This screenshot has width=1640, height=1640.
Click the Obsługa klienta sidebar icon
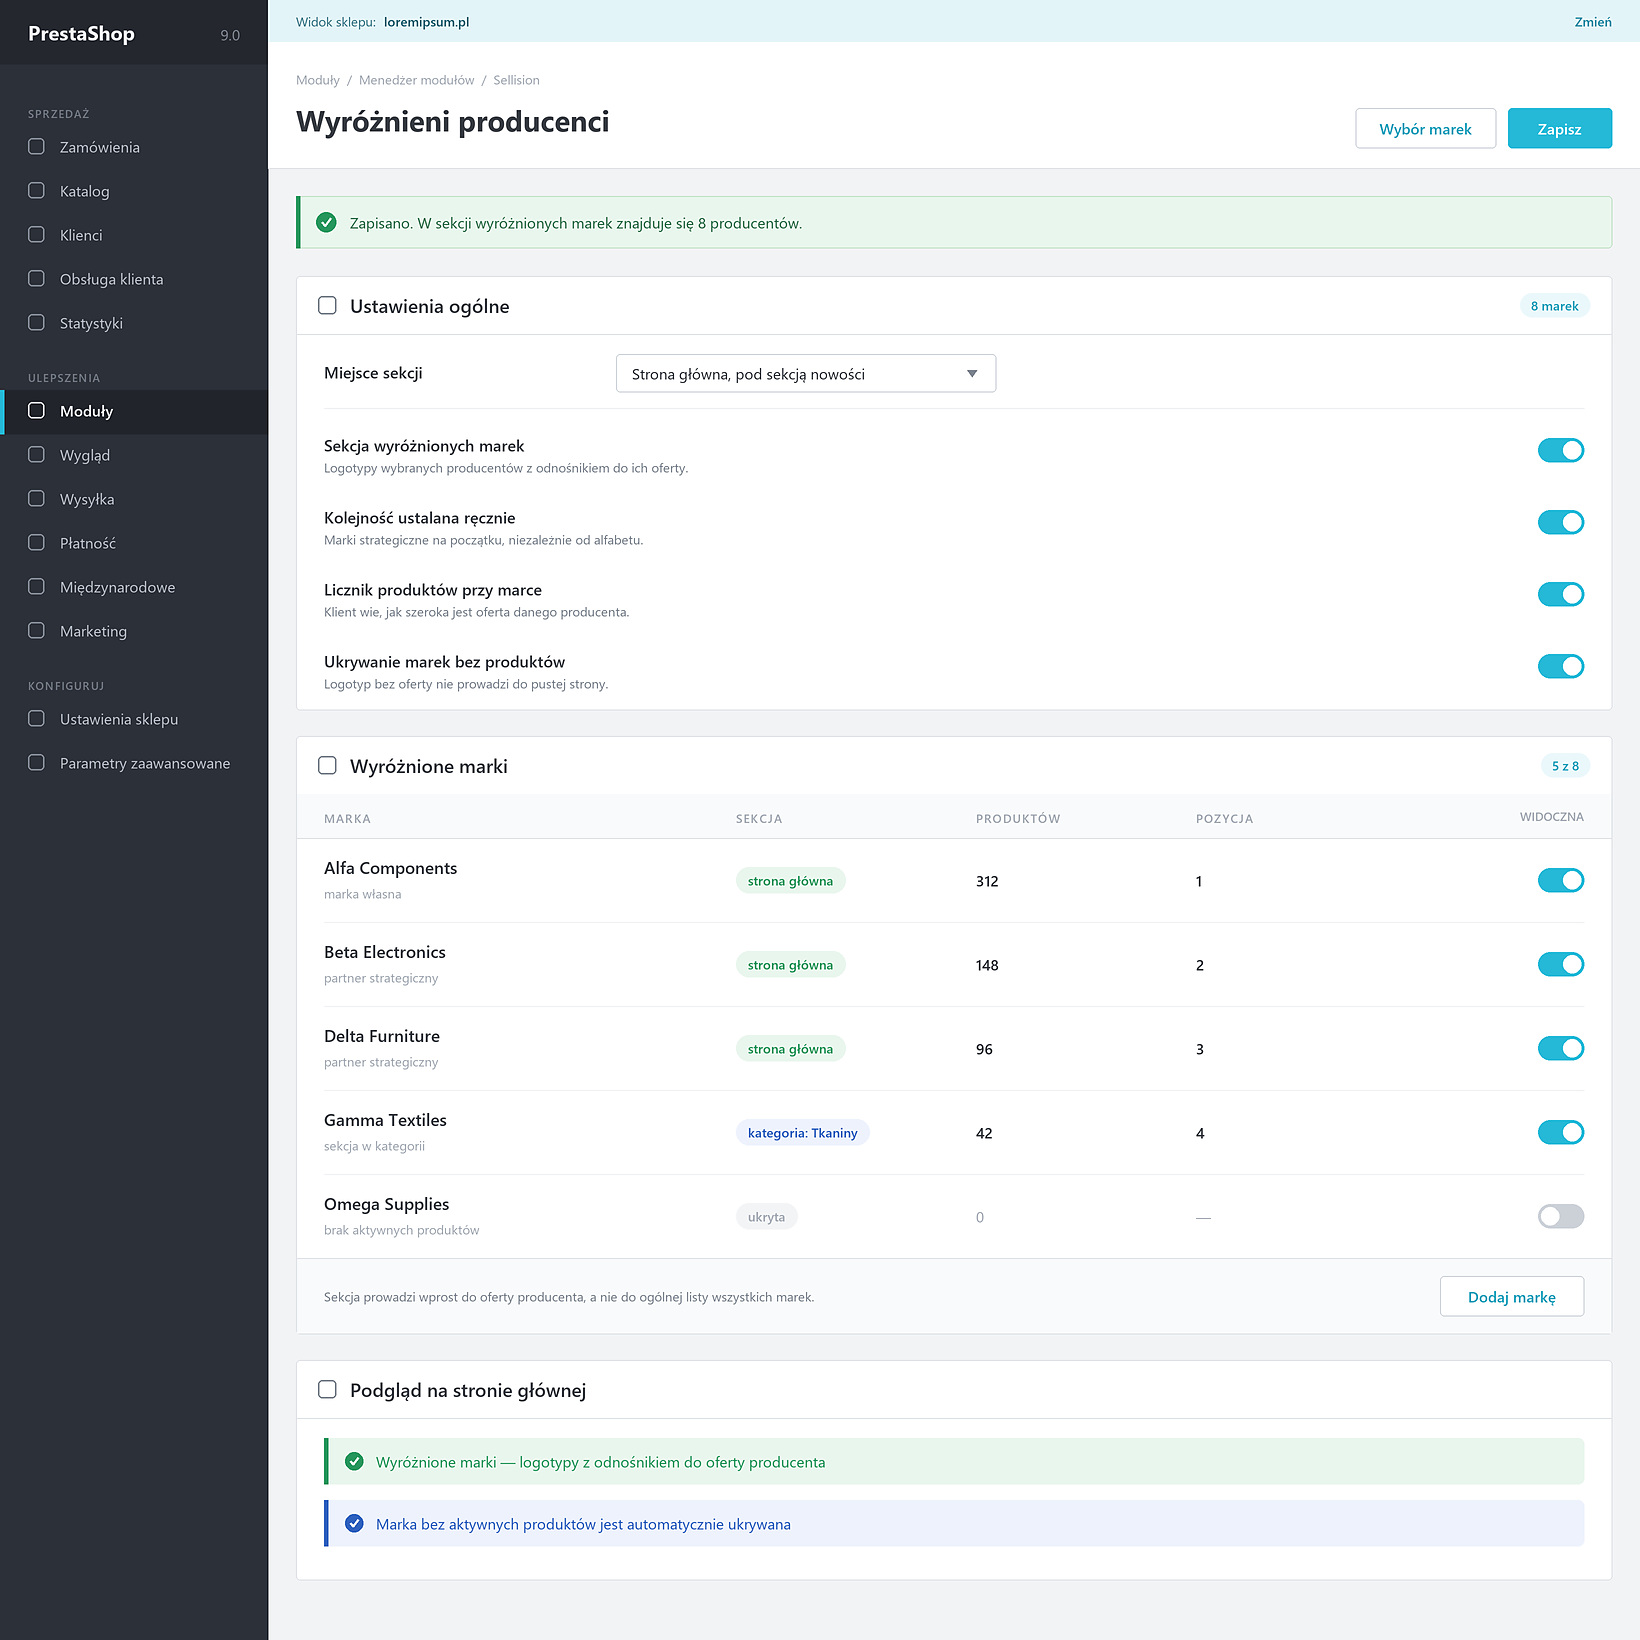click(37, 279)
